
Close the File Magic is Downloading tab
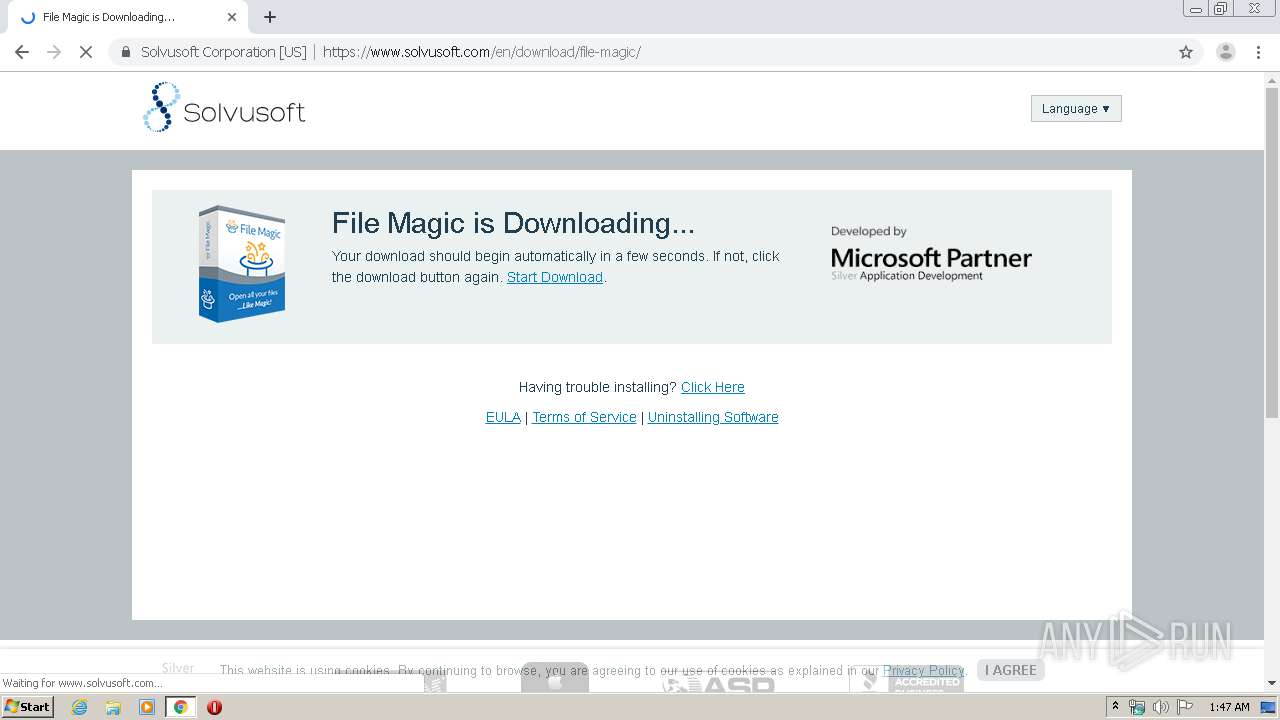point(231,17)
